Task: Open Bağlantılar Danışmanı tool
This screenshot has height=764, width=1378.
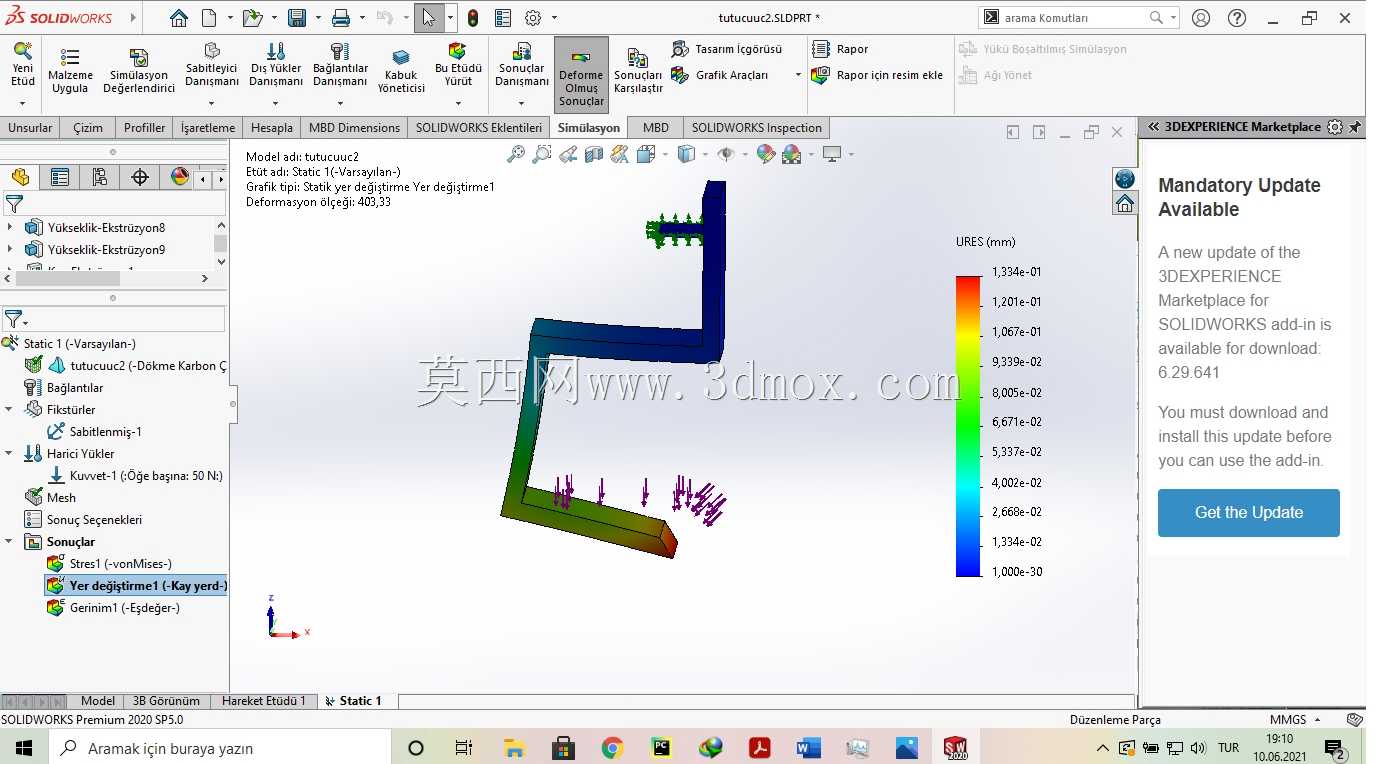Action: point(340,66)
